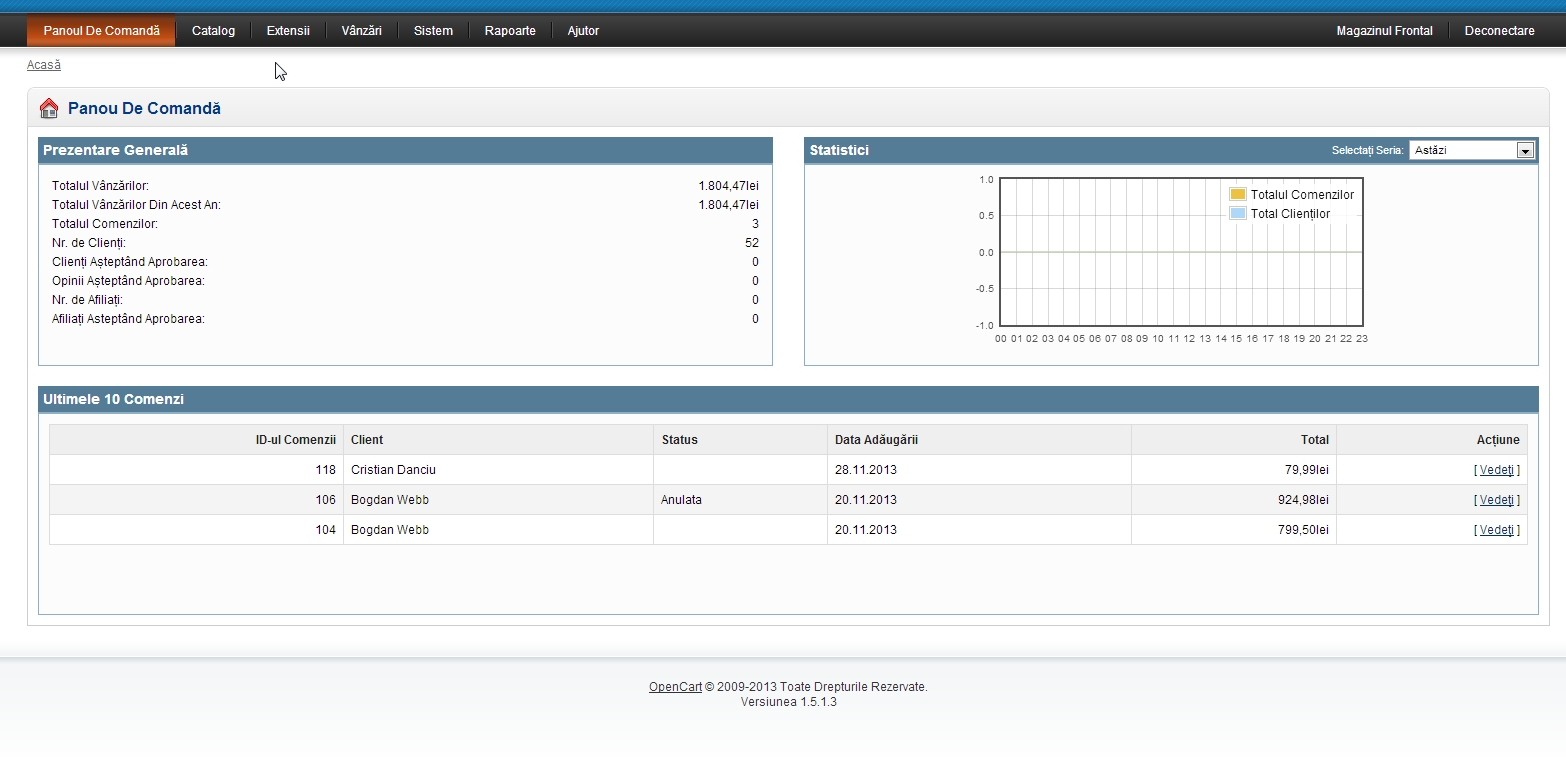1566x757 pixels.
Task: Click the Data Adăugării column header
Action: click(876, 440)
